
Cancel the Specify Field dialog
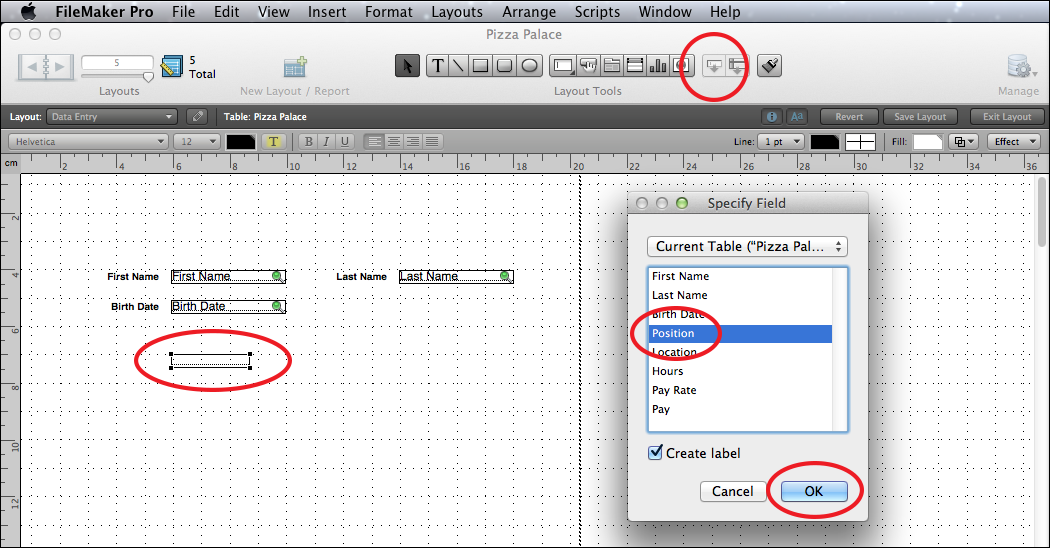coord(733,491)
